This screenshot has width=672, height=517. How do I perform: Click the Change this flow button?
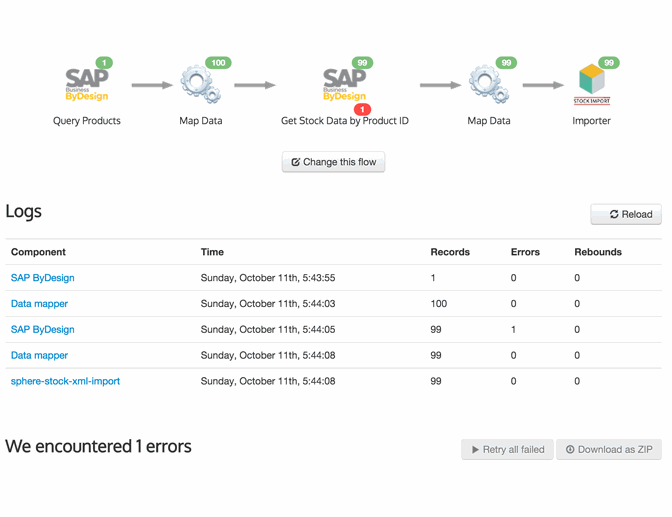coord(333,162)
